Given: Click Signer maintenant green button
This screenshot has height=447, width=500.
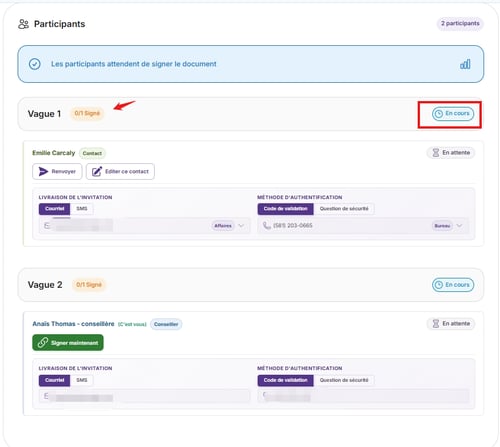Looking at the screenshot, I should tap(68, 343).
